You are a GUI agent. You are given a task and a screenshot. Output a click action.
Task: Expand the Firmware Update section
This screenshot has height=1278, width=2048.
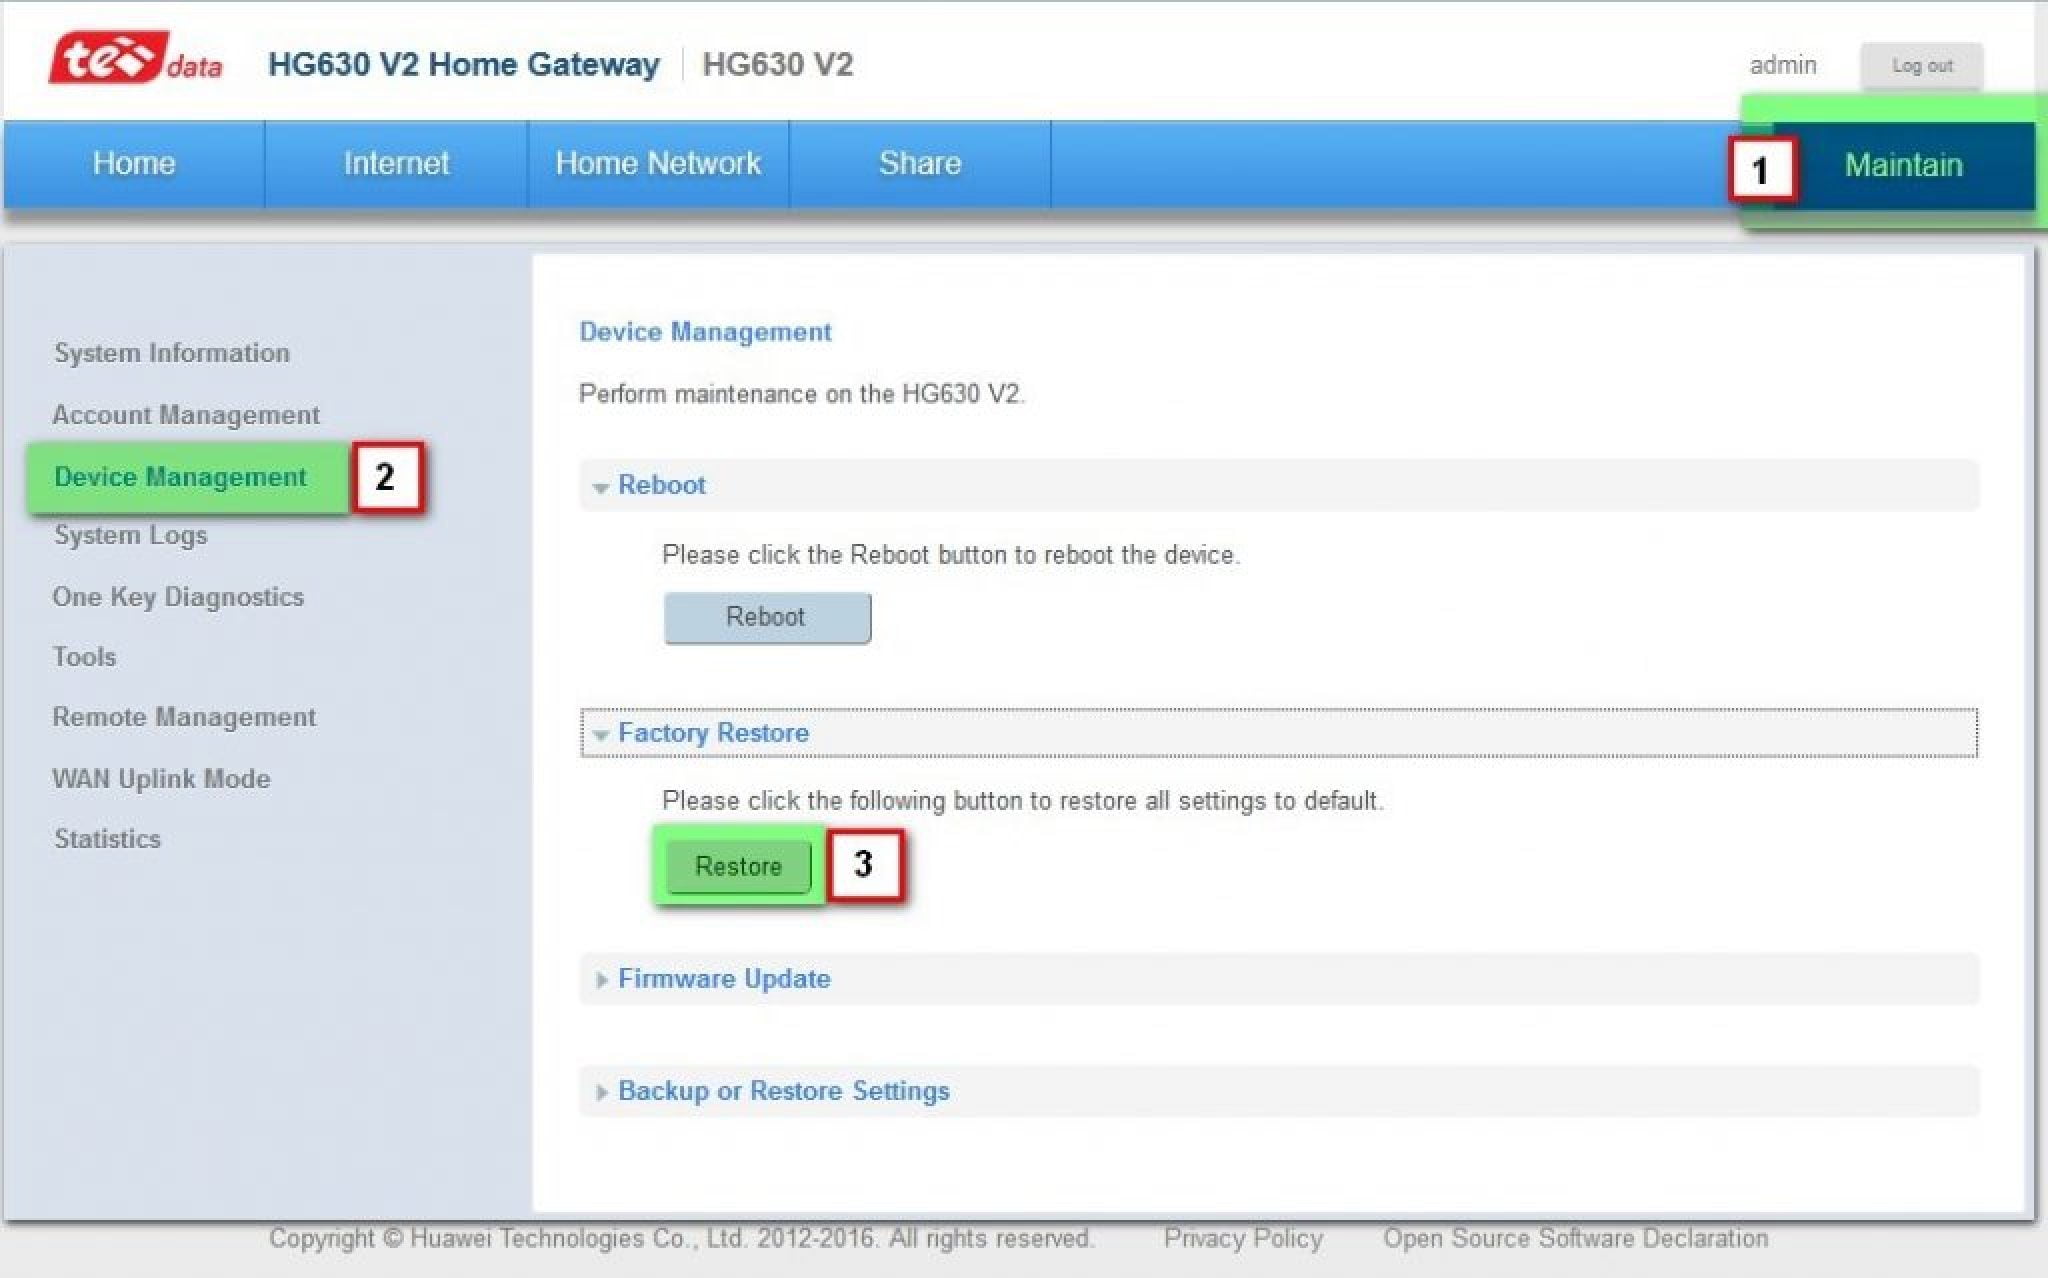(723, 979)
